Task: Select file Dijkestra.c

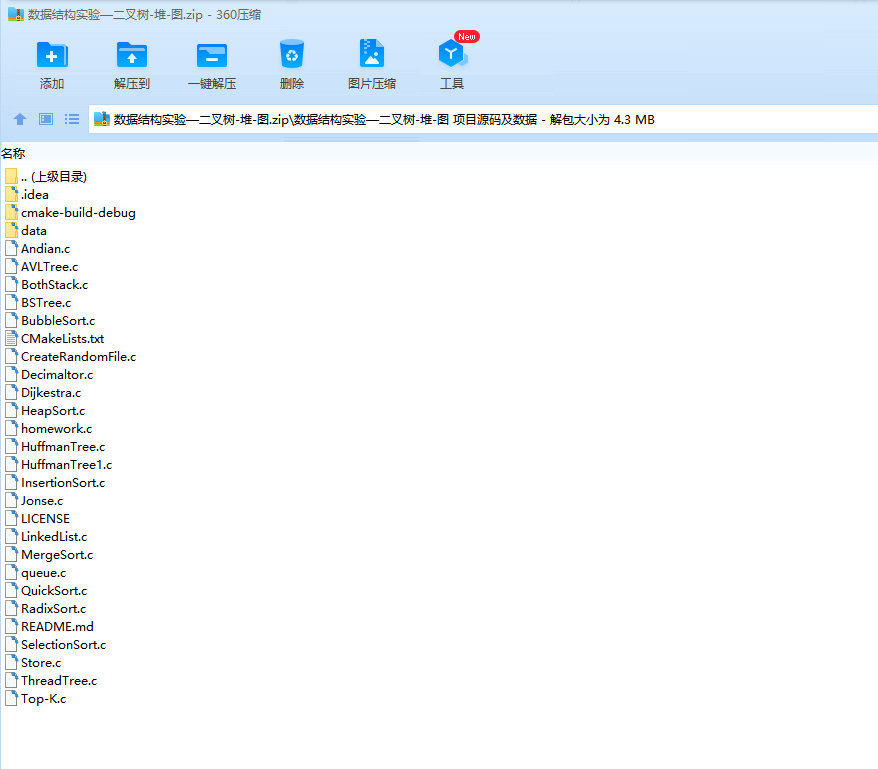Action: tap(43, 393)
